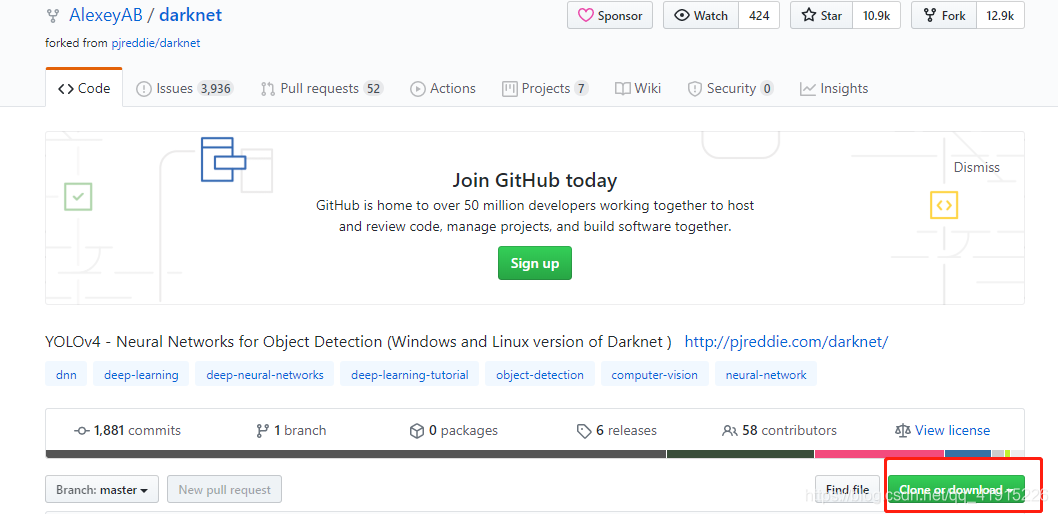
Task: Select the deep-neural-networks topic tag
Action: pos(264,374)
